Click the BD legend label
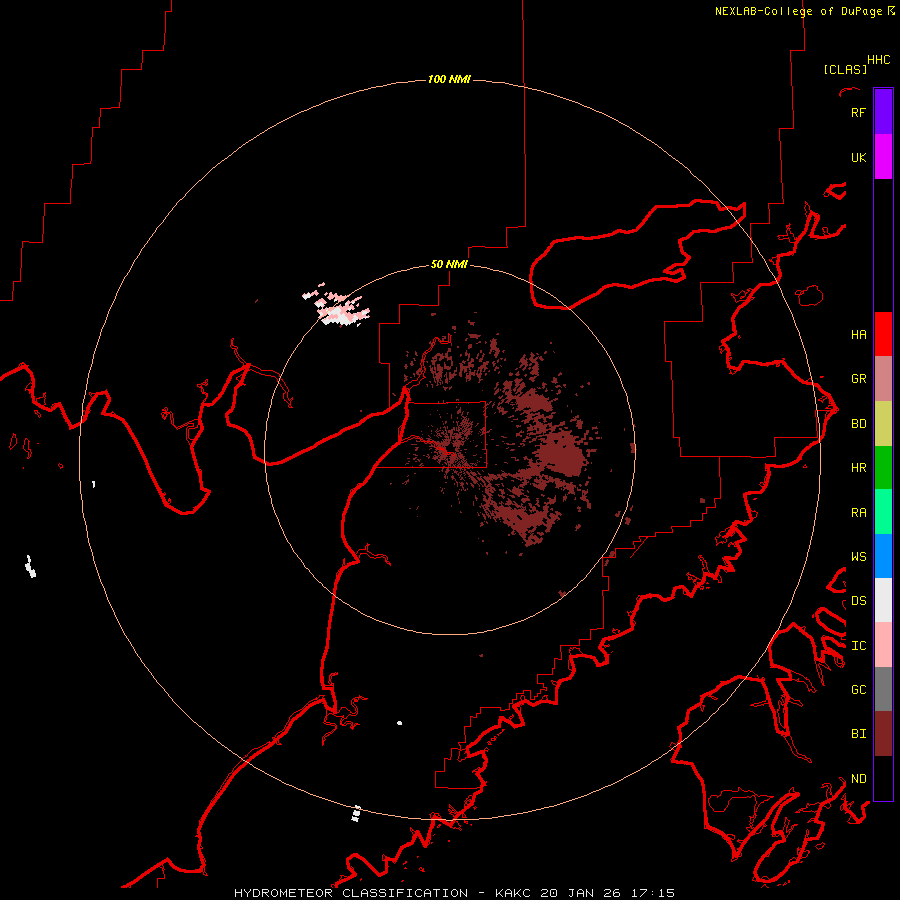This screenshot has height=900, width=900. [858, 424]
